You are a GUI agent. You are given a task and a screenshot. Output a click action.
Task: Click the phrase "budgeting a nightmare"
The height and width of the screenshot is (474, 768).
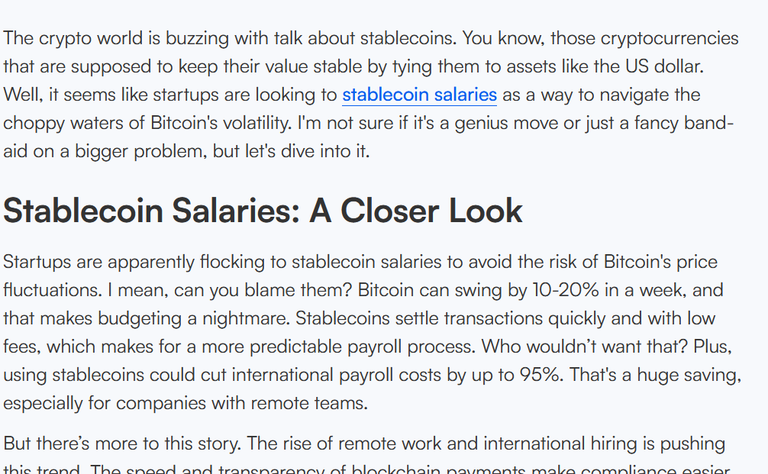(x=193, y=318)
